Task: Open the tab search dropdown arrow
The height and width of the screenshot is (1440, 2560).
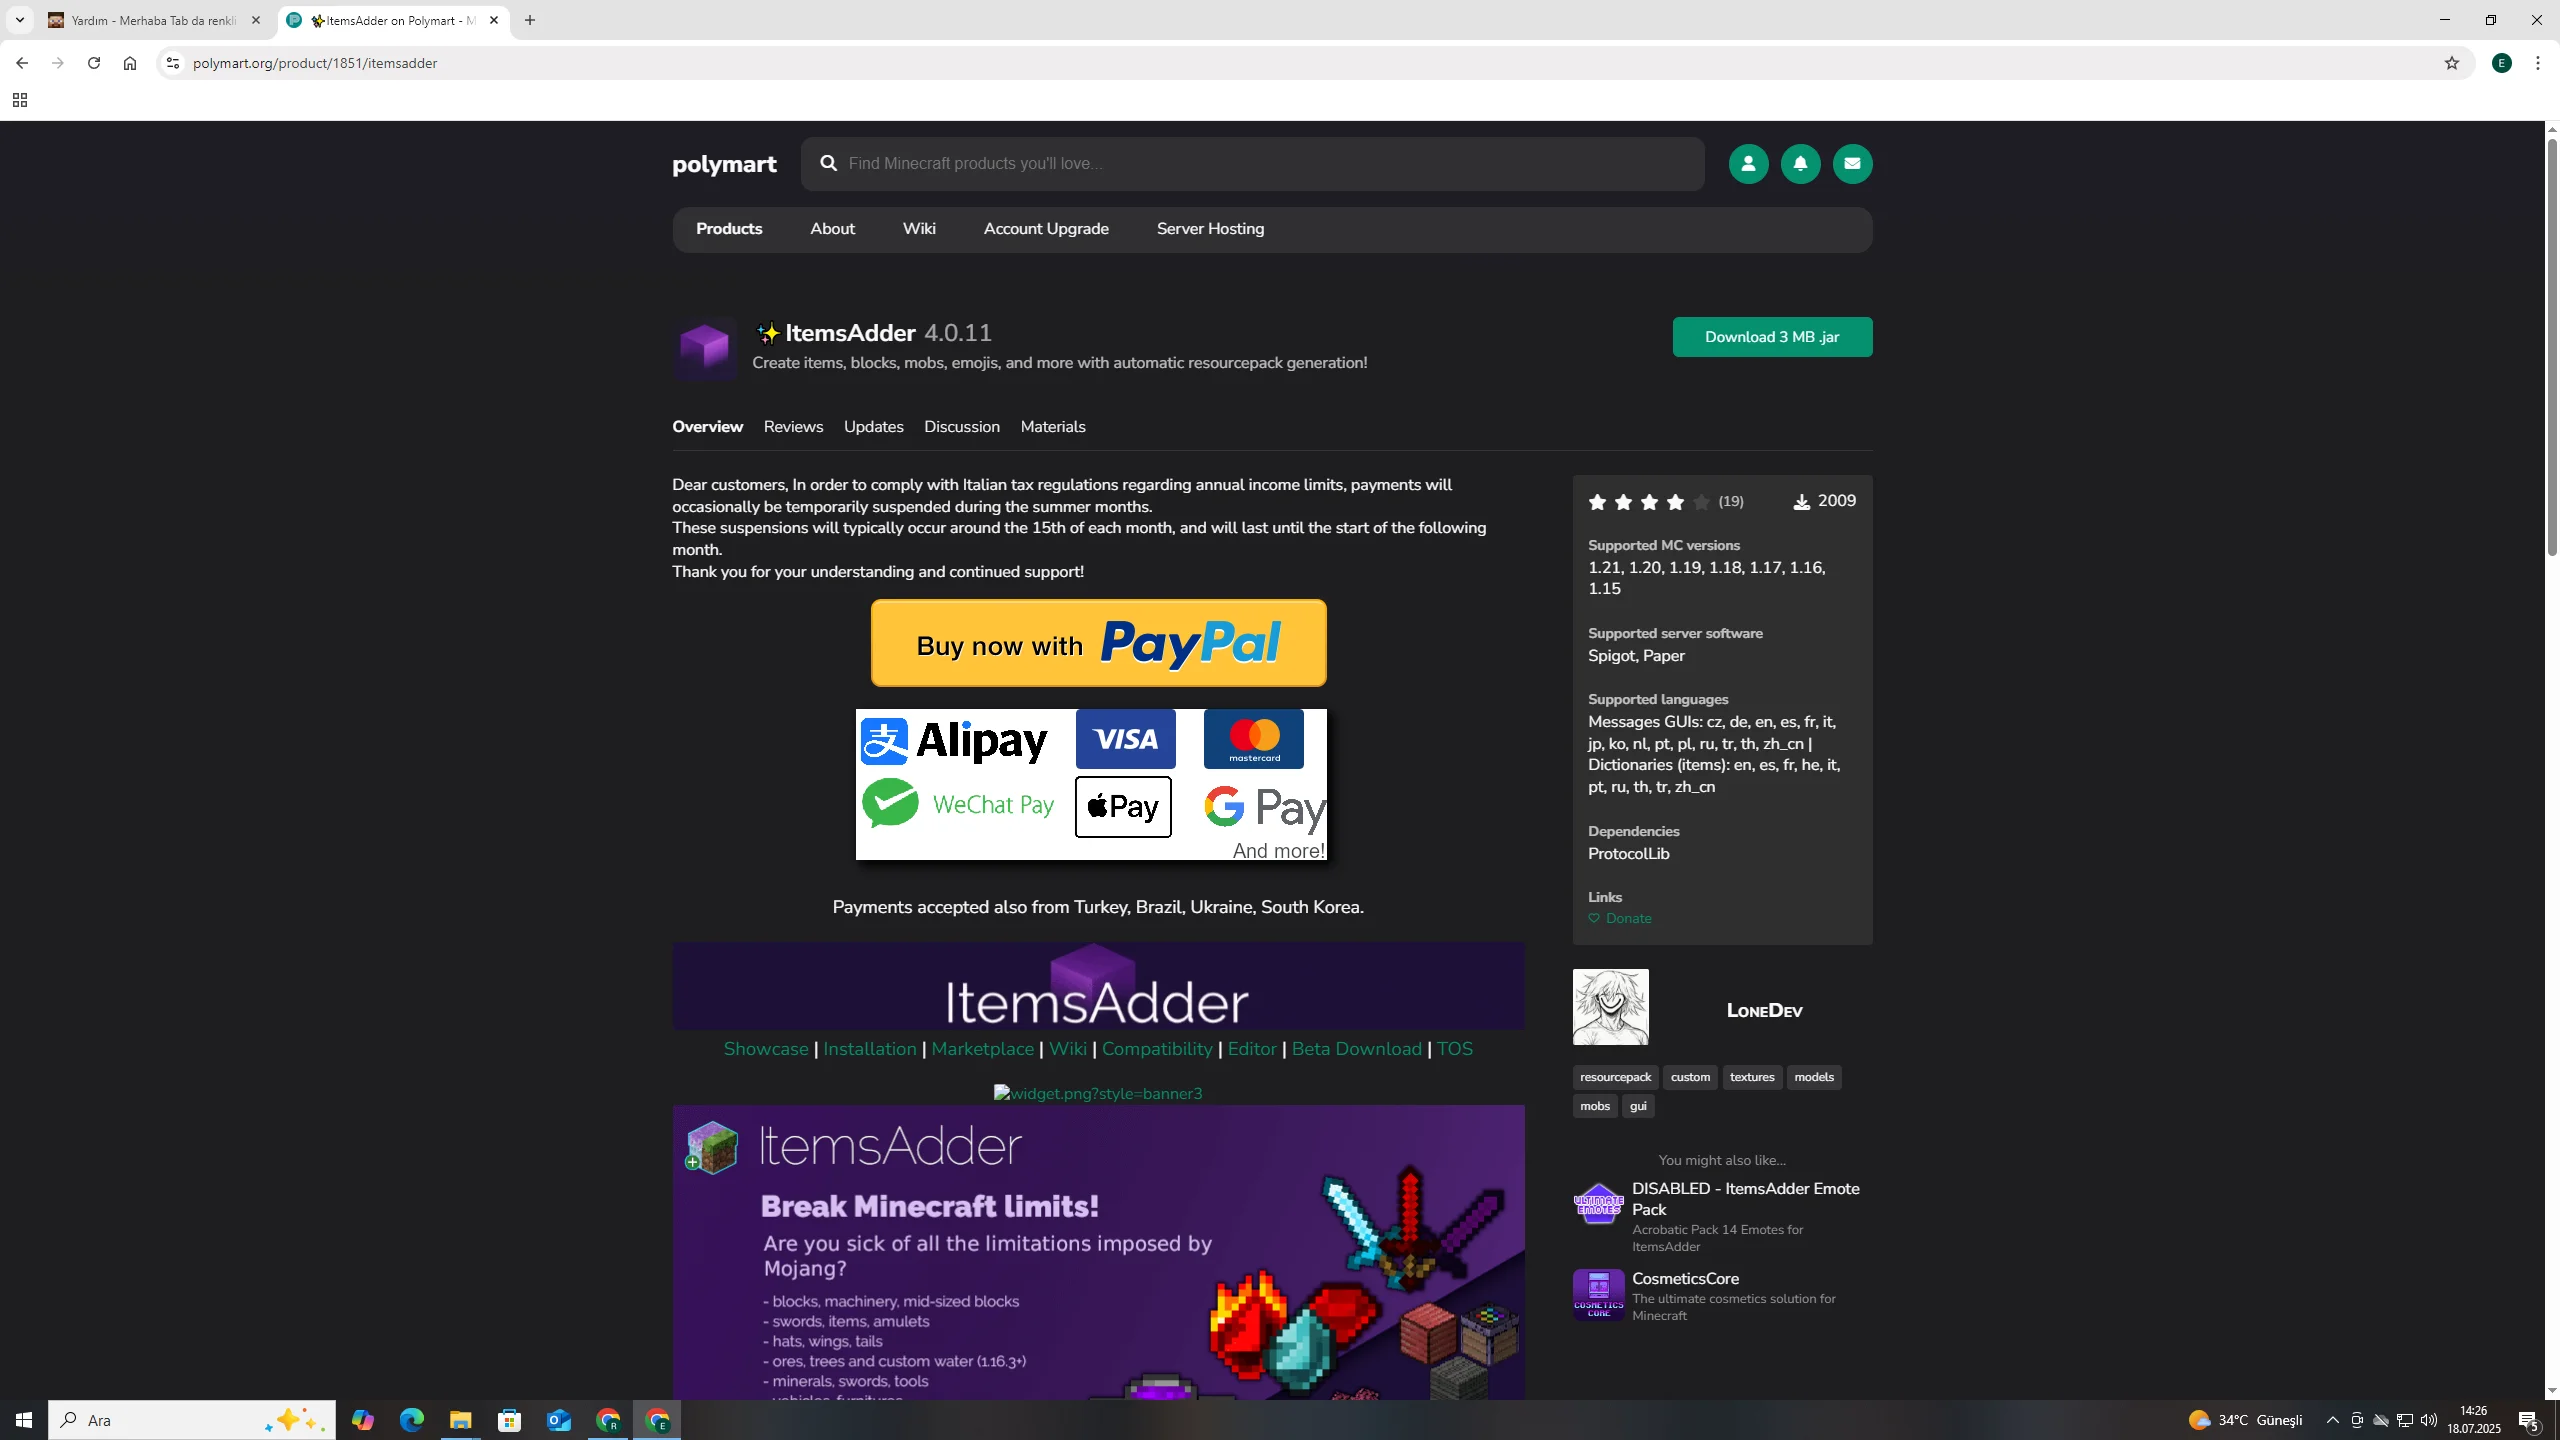Action: 20,20
